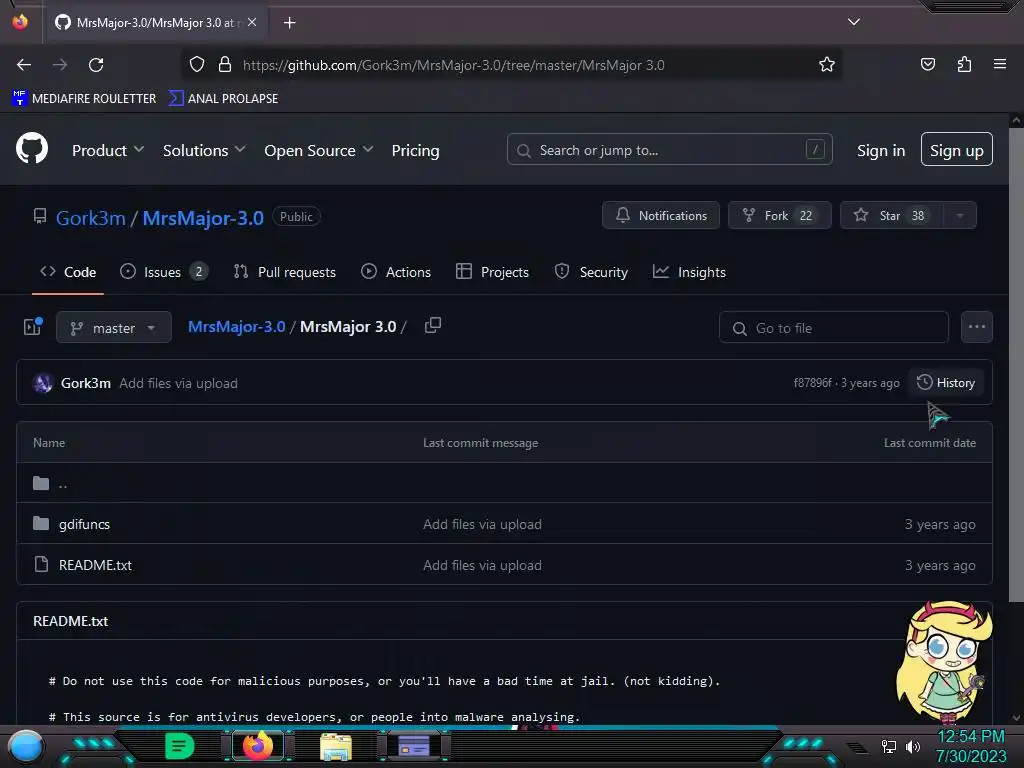Open the master branch dropdown
Screen dimensions: 1024x768
click(x=114, y=327)
